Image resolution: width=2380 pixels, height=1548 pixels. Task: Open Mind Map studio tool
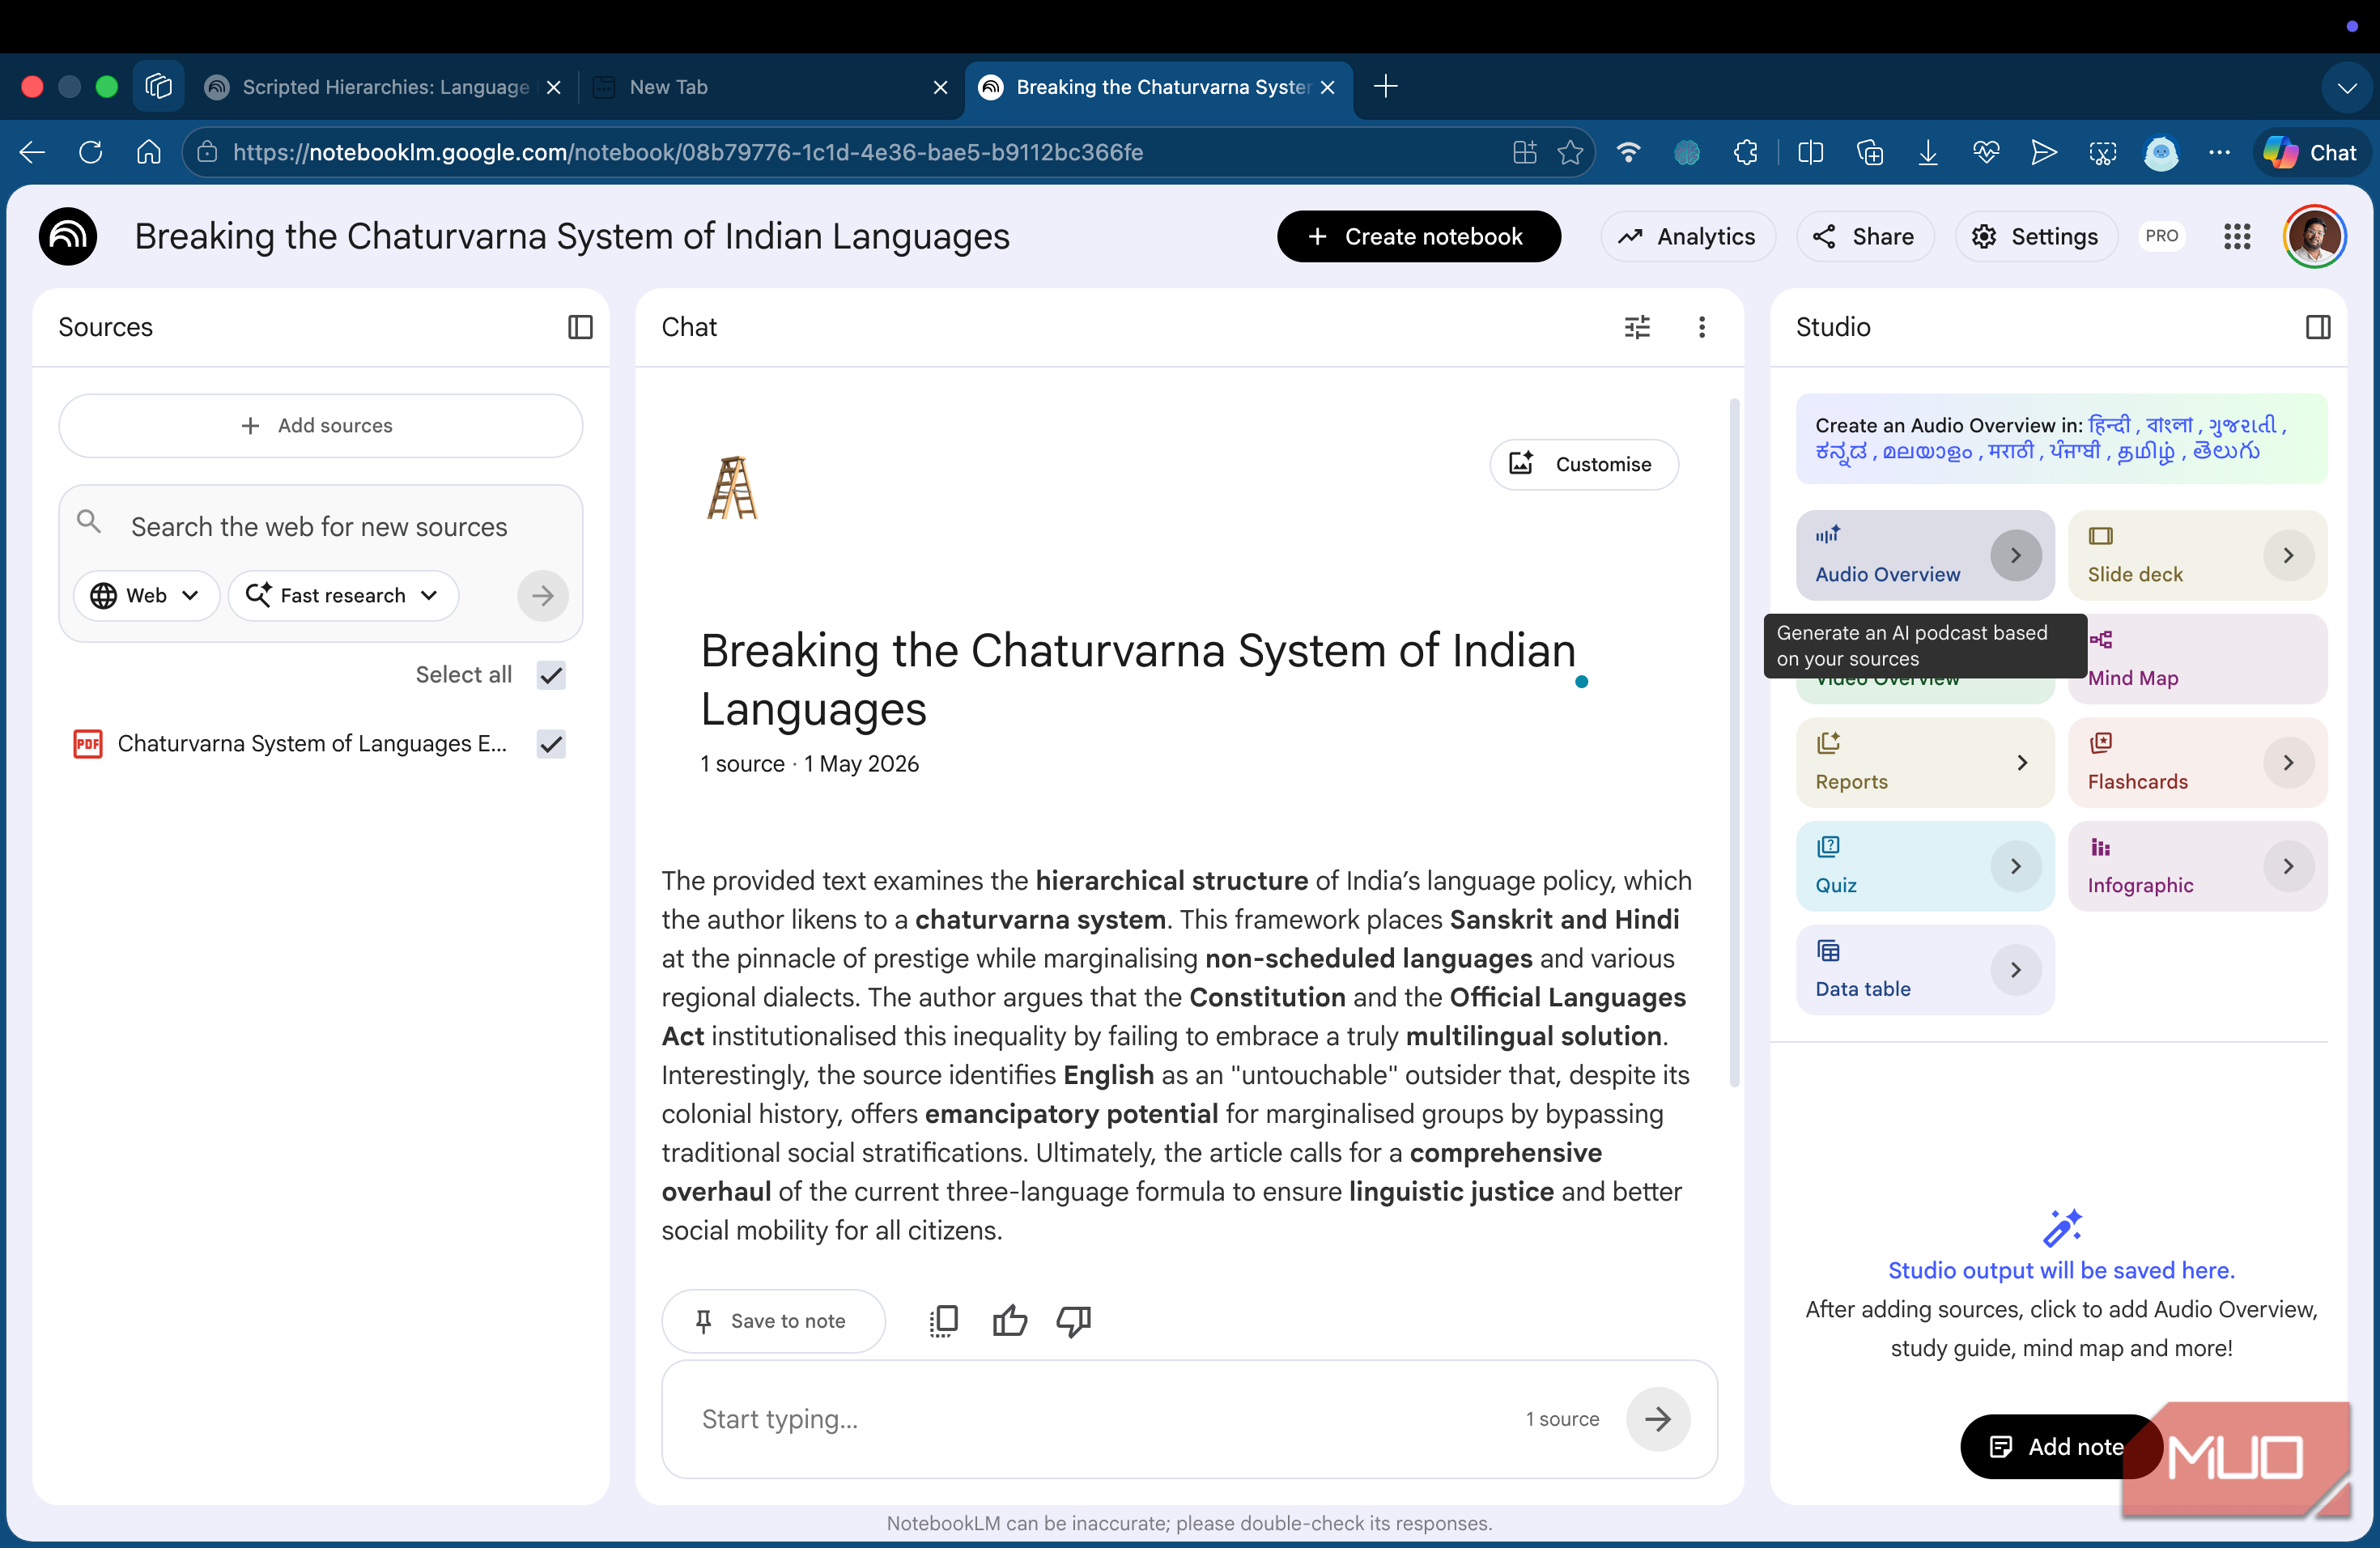pos(2197,659)
